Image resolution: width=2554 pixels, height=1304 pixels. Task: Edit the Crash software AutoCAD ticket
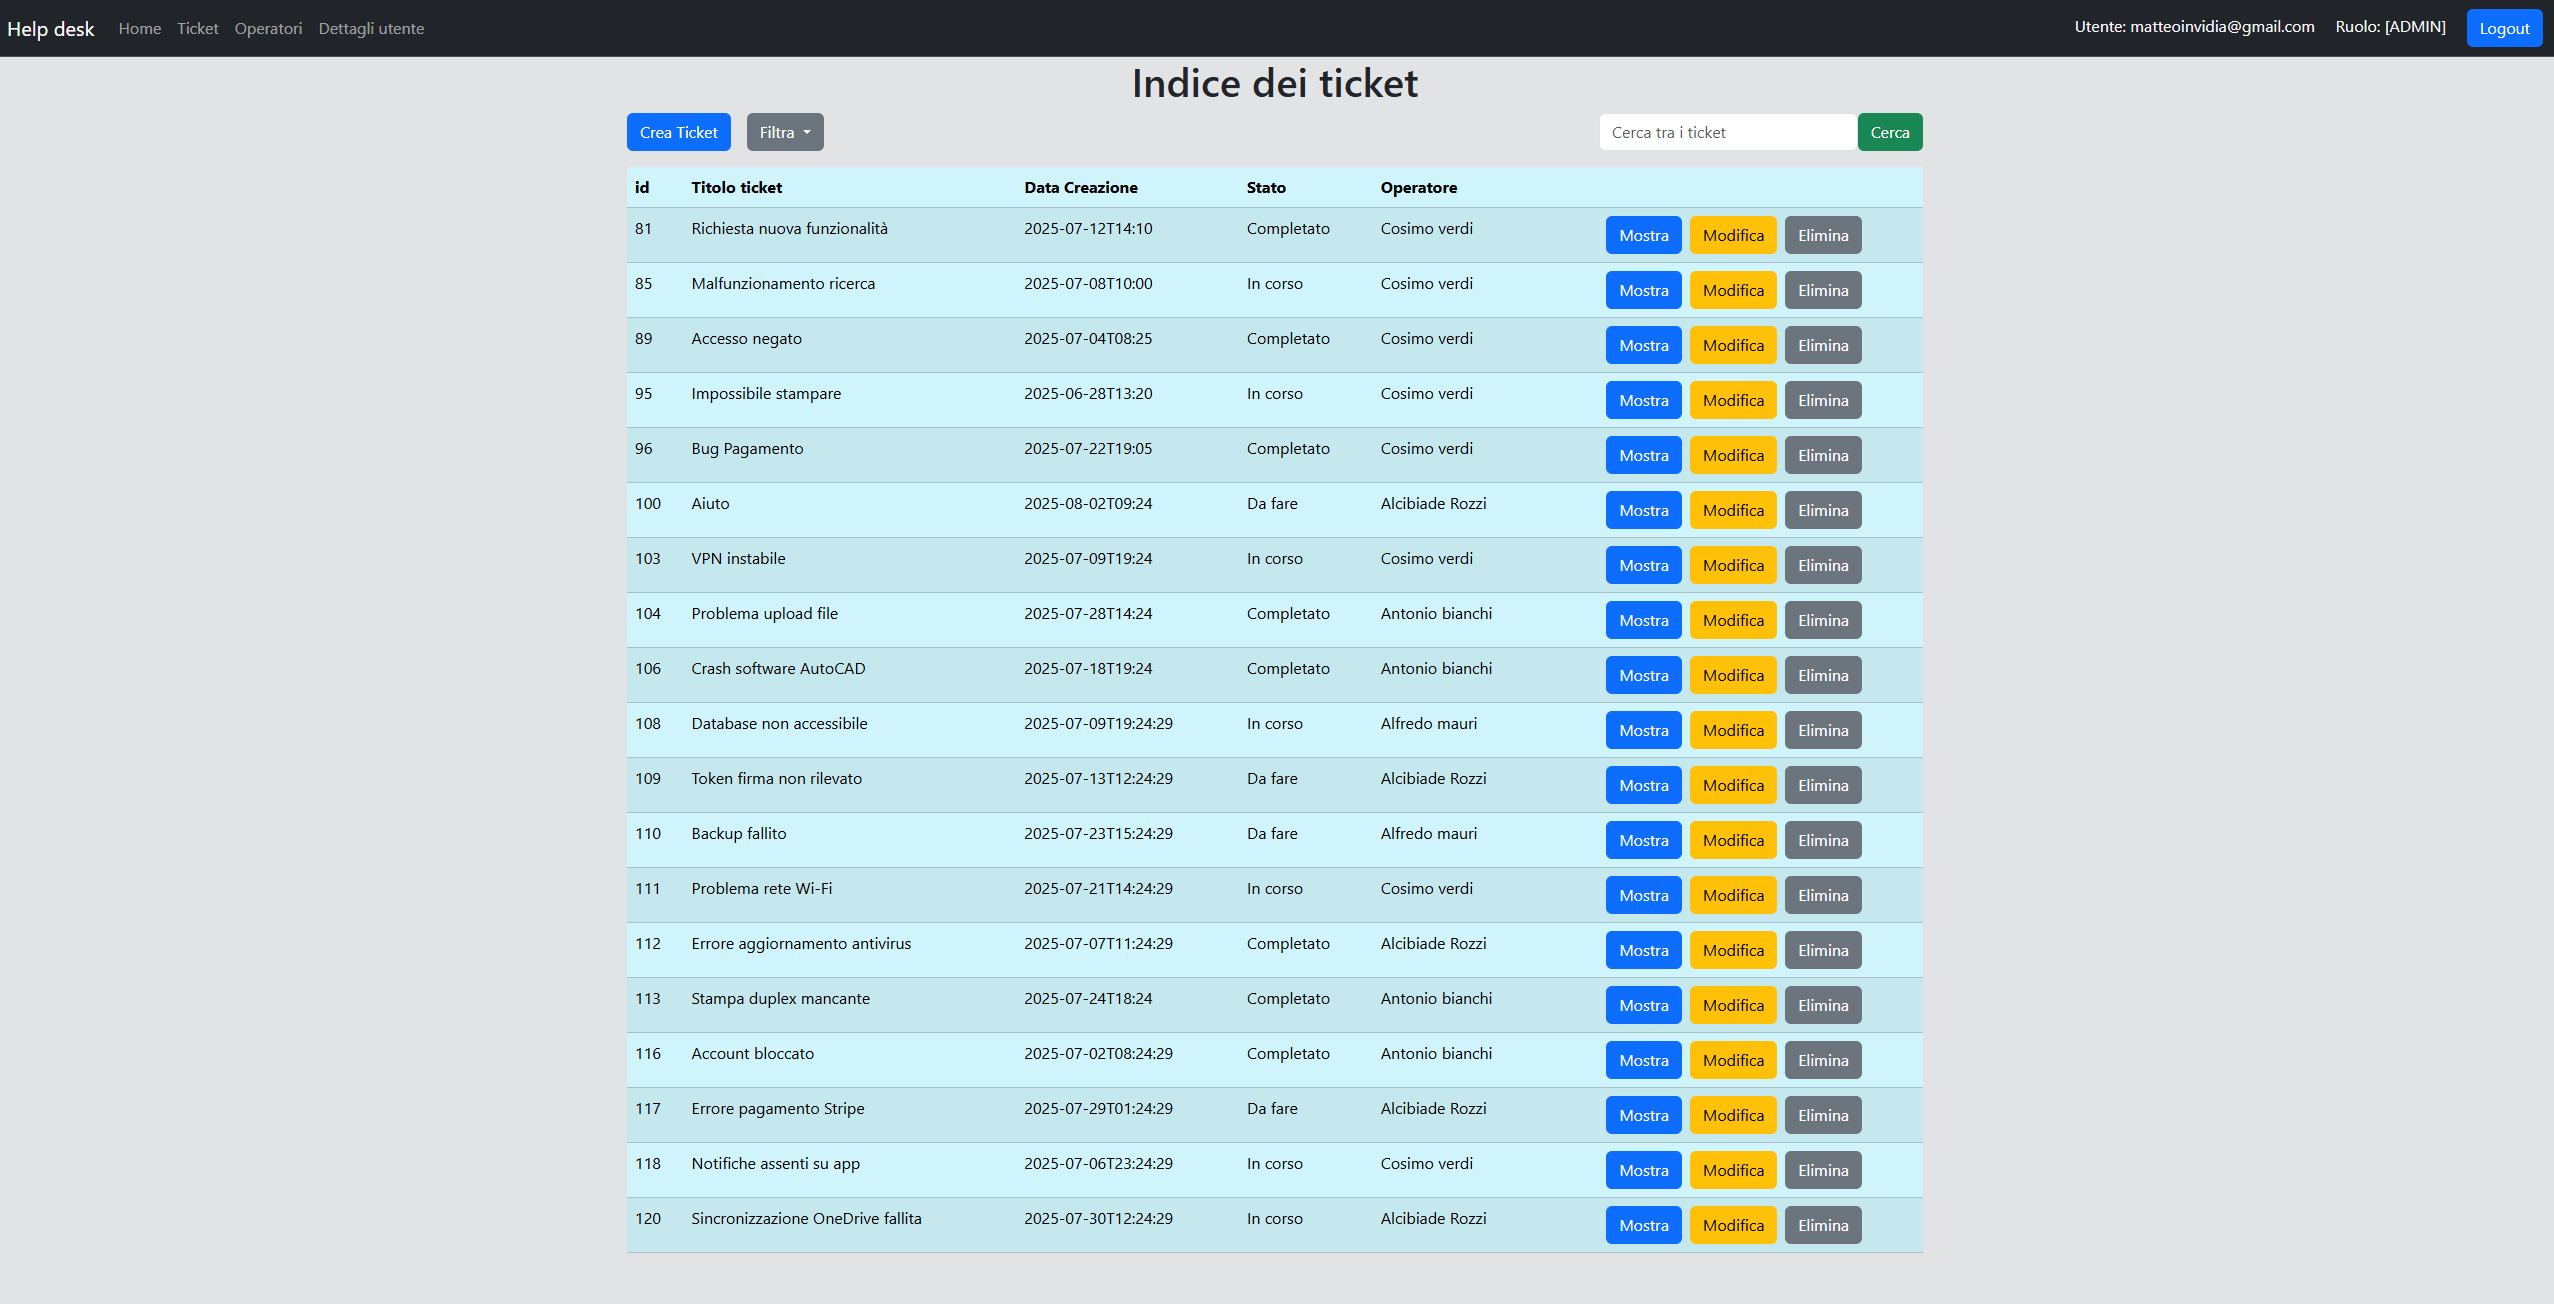coord(1732,675)
